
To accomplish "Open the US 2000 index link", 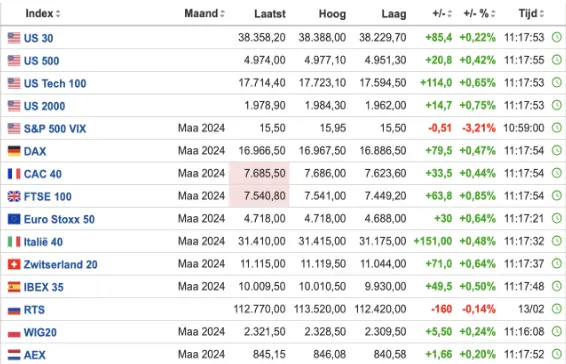I will [44, 106].
